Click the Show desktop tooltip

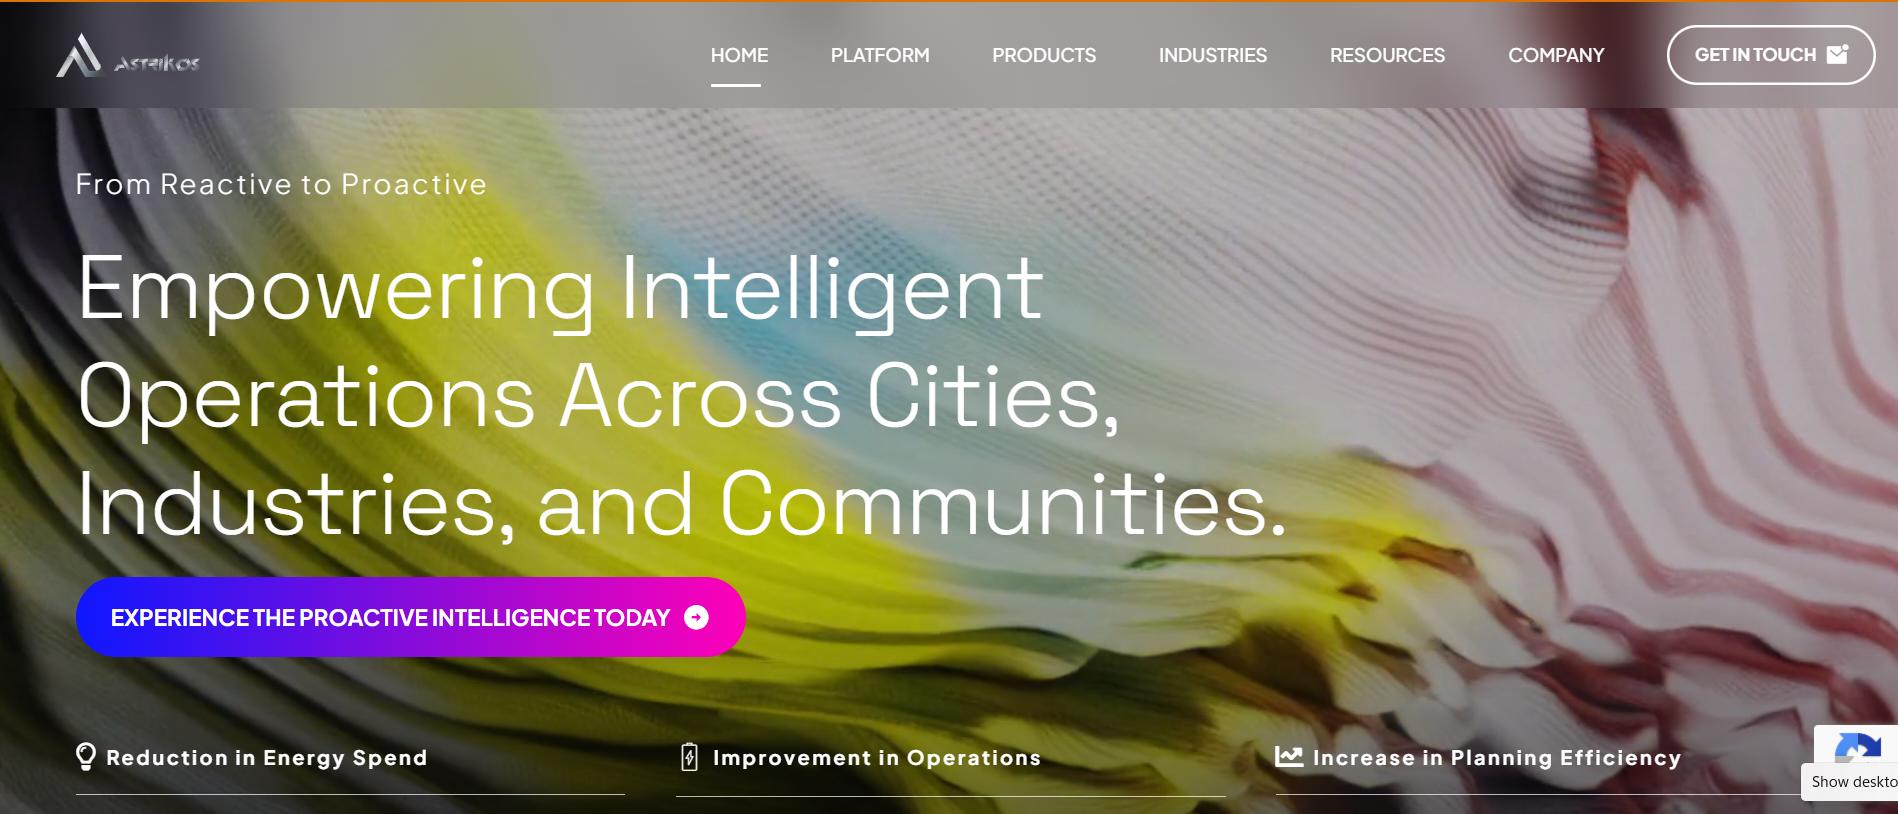(x=1850, y=782)
